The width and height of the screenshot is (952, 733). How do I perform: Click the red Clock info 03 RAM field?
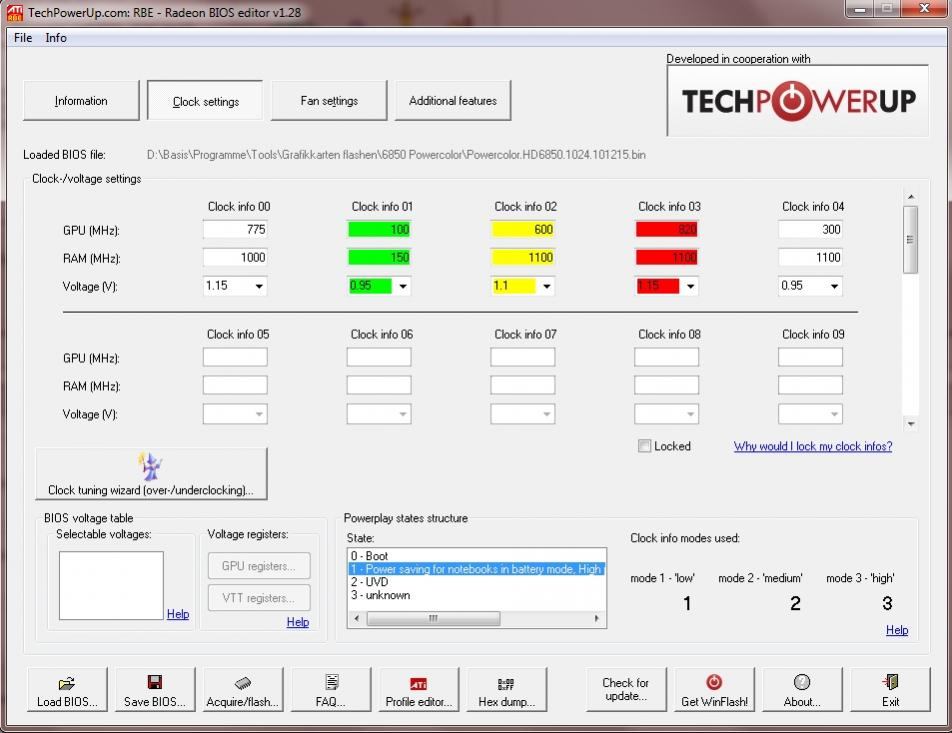(667, 257)
